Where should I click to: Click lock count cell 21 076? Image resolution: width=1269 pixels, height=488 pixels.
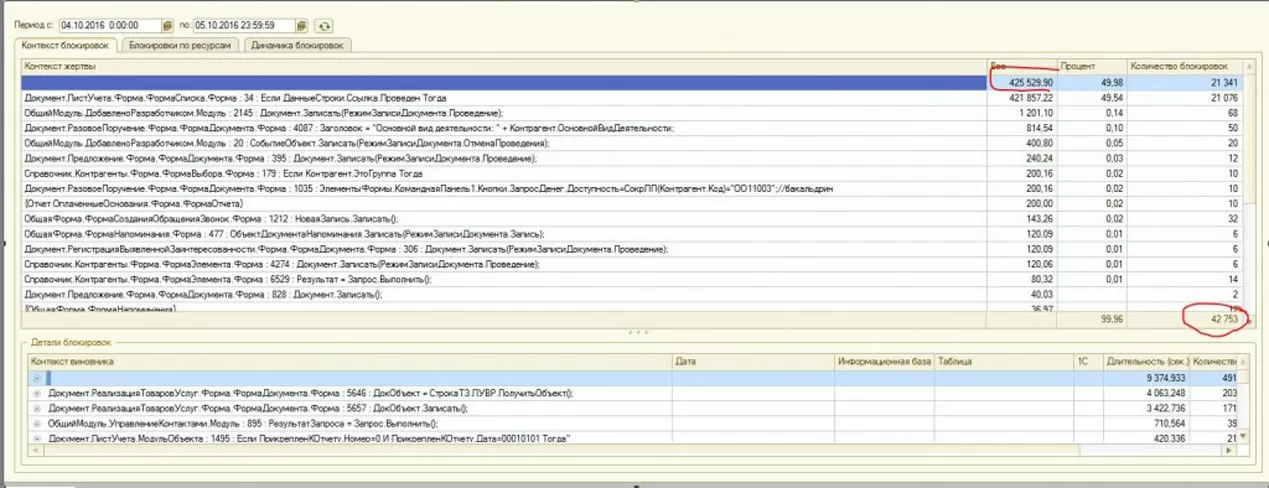coord(1185,98)
